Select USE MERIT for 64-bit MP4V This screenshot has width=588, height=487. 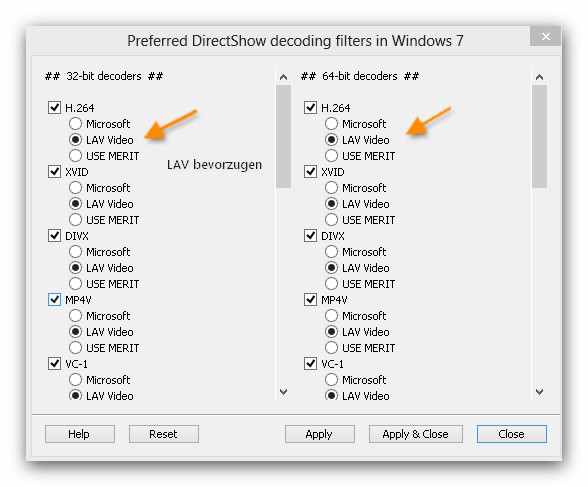[332, 348]
